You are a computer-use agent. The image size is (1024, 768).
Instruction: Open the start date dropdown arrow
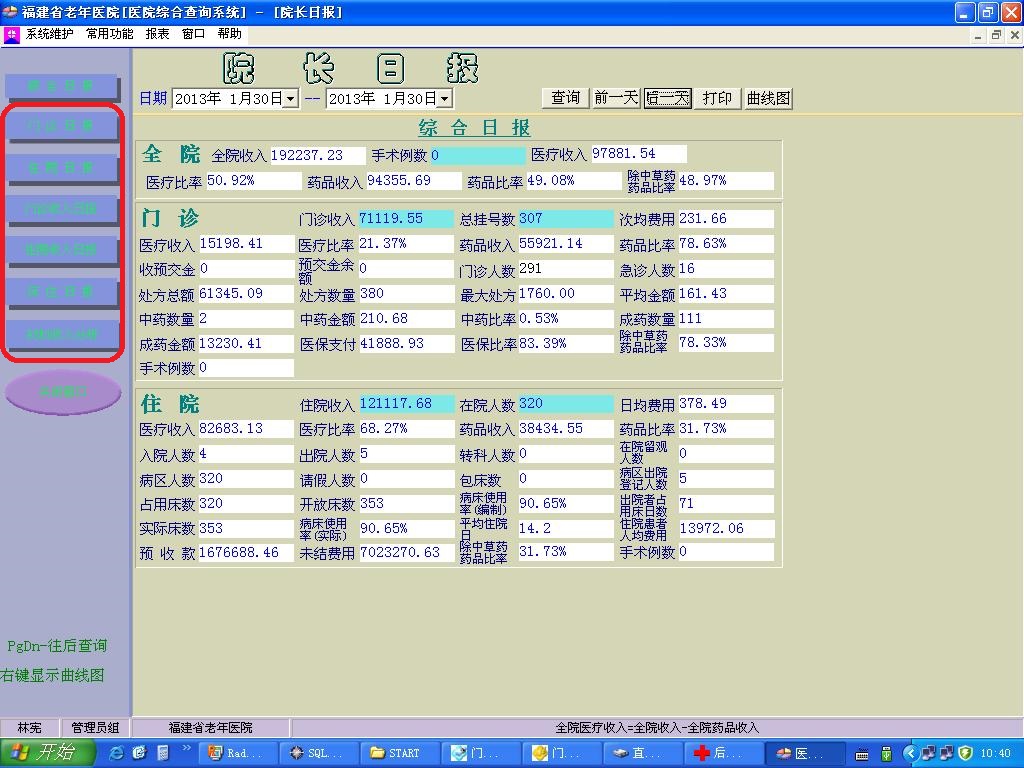pyautogui.click(x=291, y=99)
